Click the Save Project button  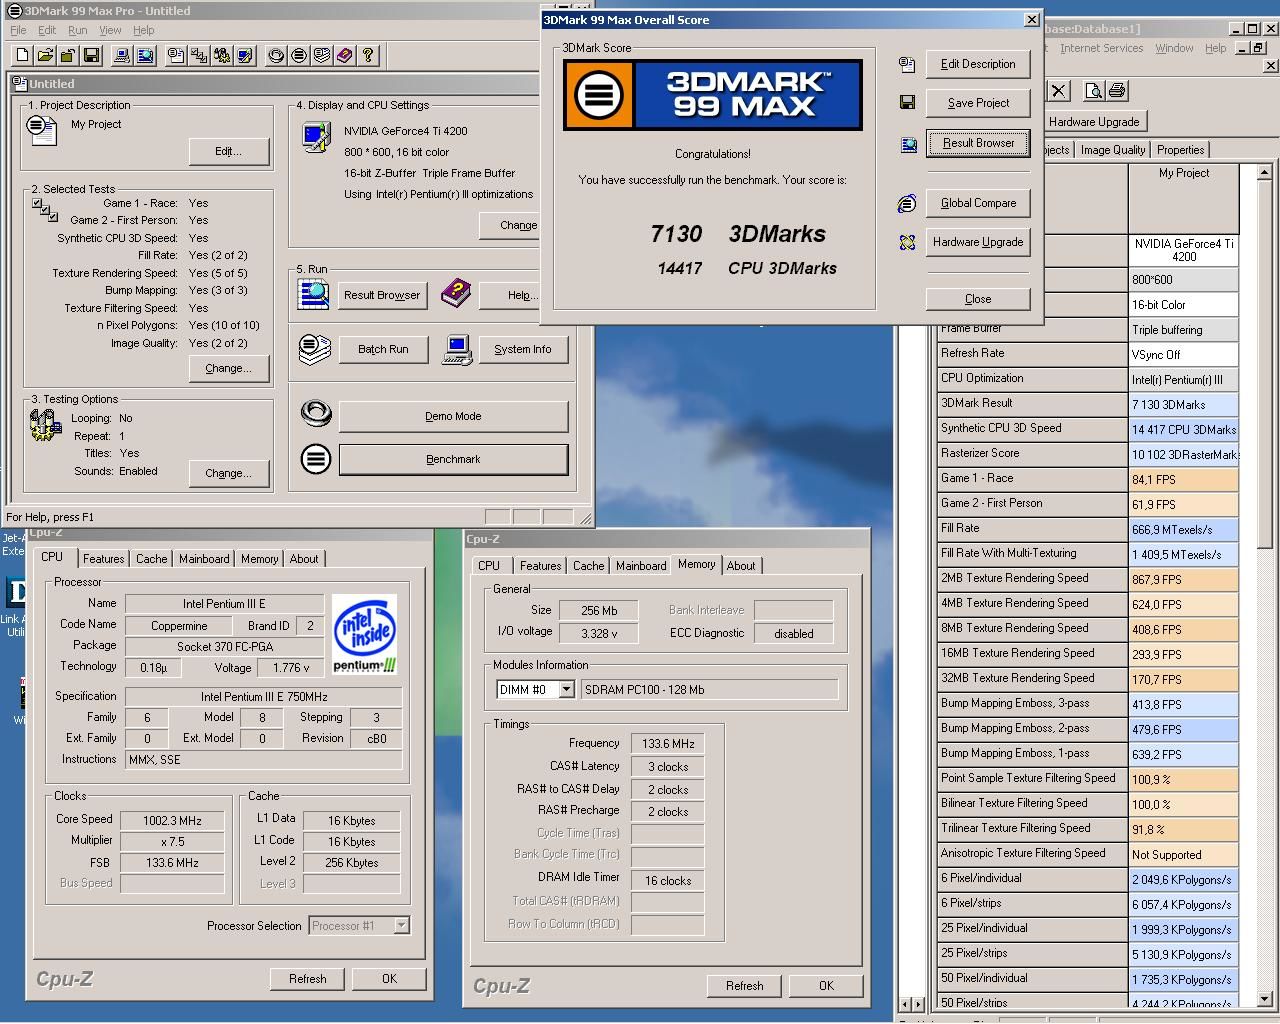point(978,103)
